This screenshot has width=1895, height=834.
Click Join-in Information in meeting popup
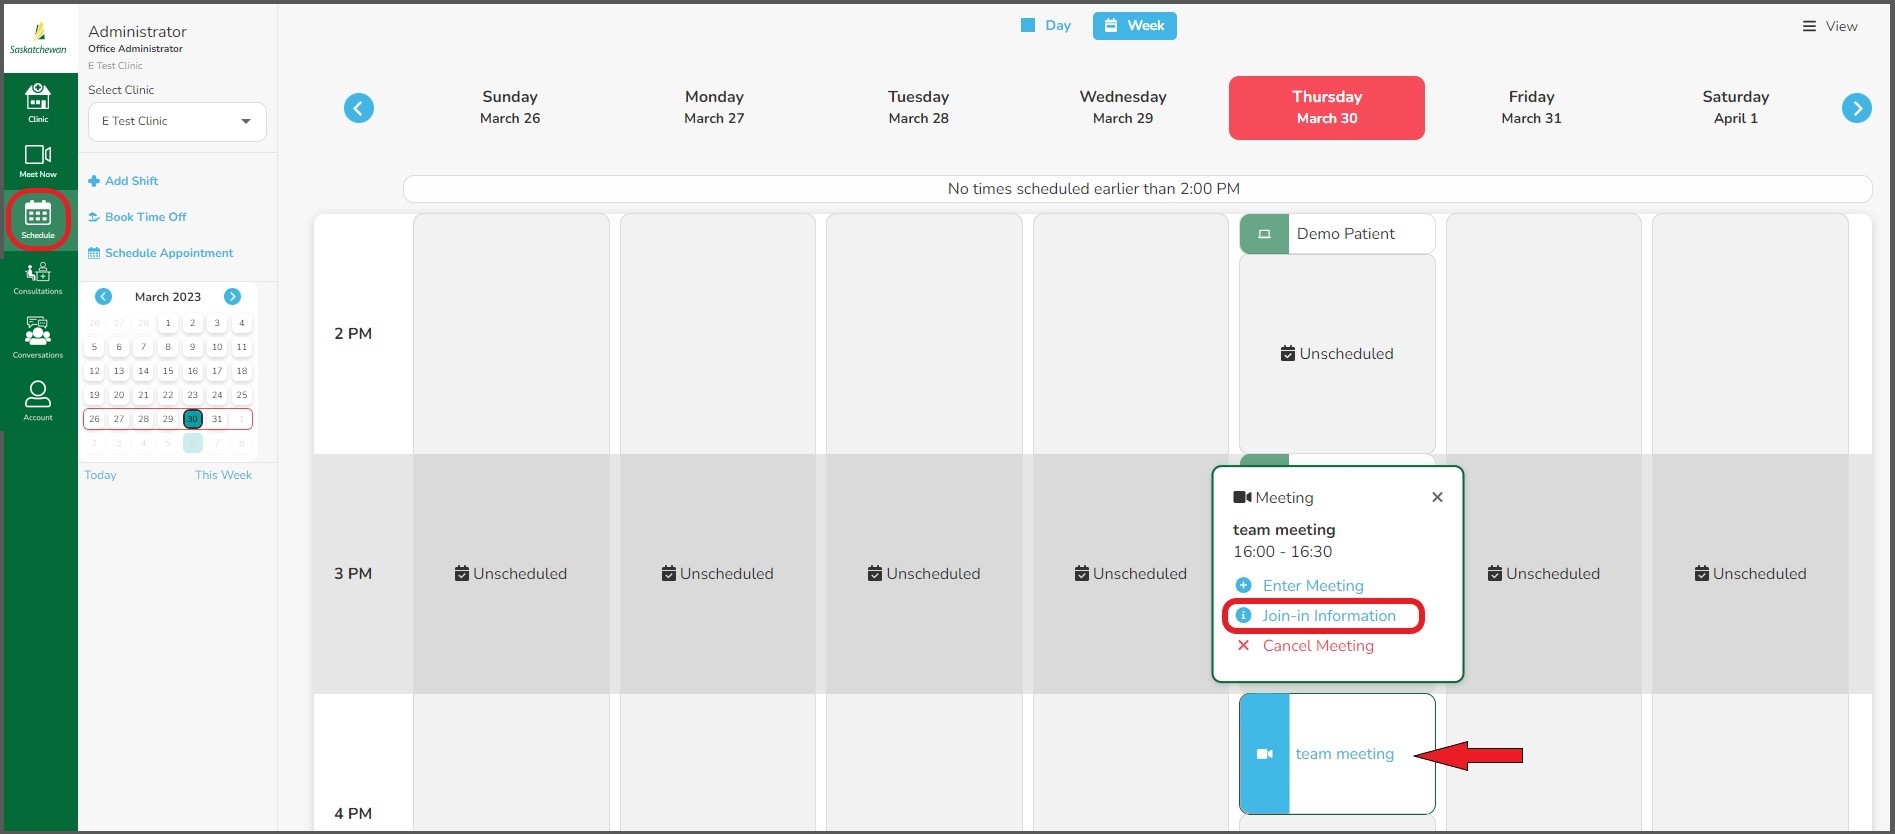(x=1328, y=616)
